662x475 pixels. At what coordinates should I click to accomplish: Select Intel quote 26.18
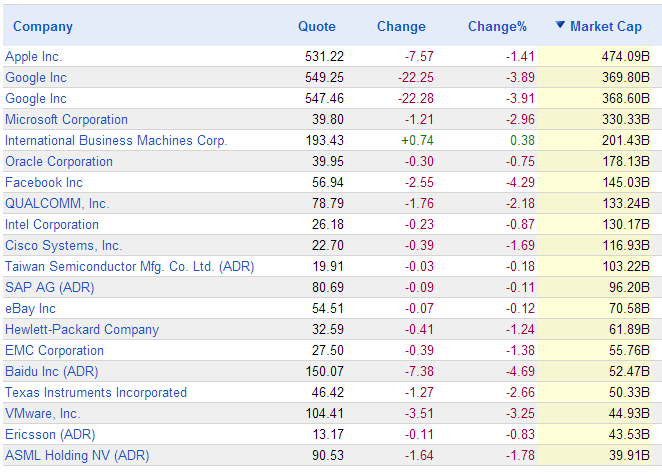tap(328, 225)
